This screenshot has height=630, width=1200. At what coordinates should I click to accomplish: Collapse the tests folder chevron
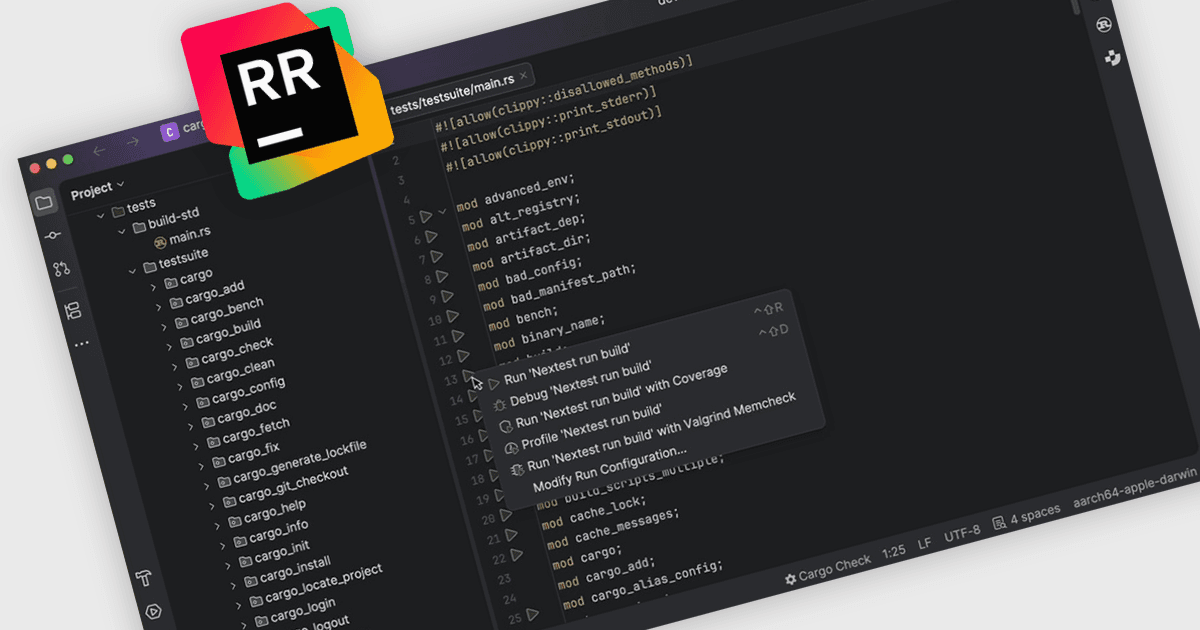point(100,215)
